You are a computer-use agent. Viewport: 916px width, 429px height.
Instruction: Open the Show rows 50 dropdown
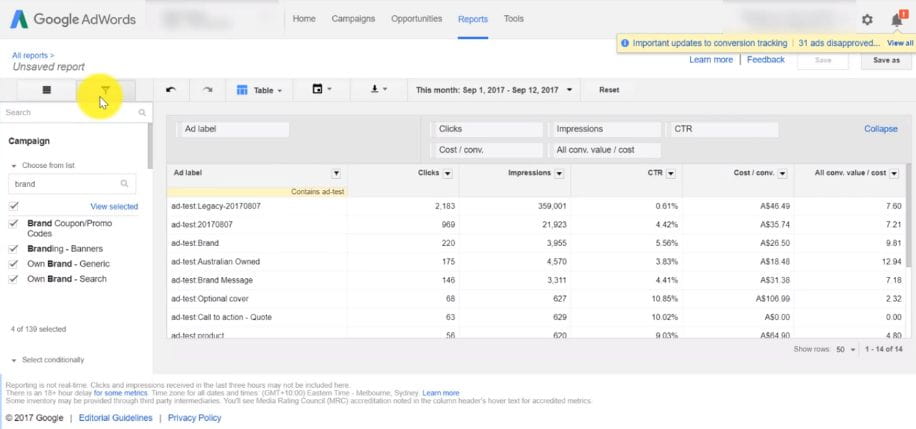coord(845,349)
